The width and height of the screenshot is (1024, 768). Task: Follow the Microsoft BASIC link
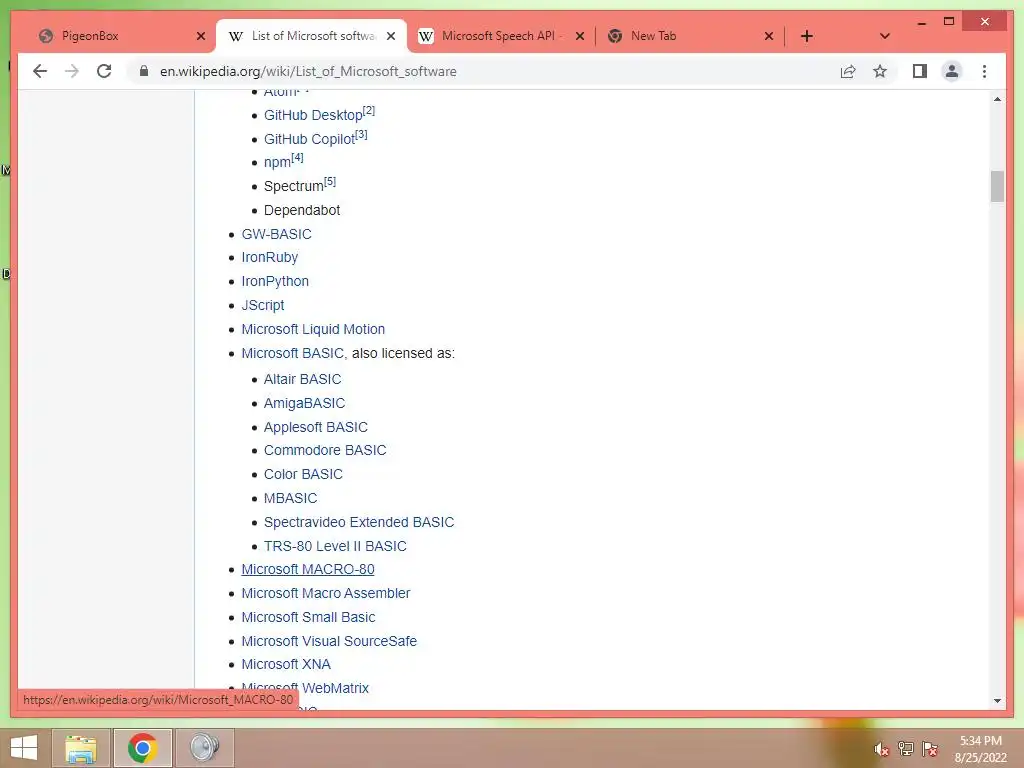coord(293,353)
